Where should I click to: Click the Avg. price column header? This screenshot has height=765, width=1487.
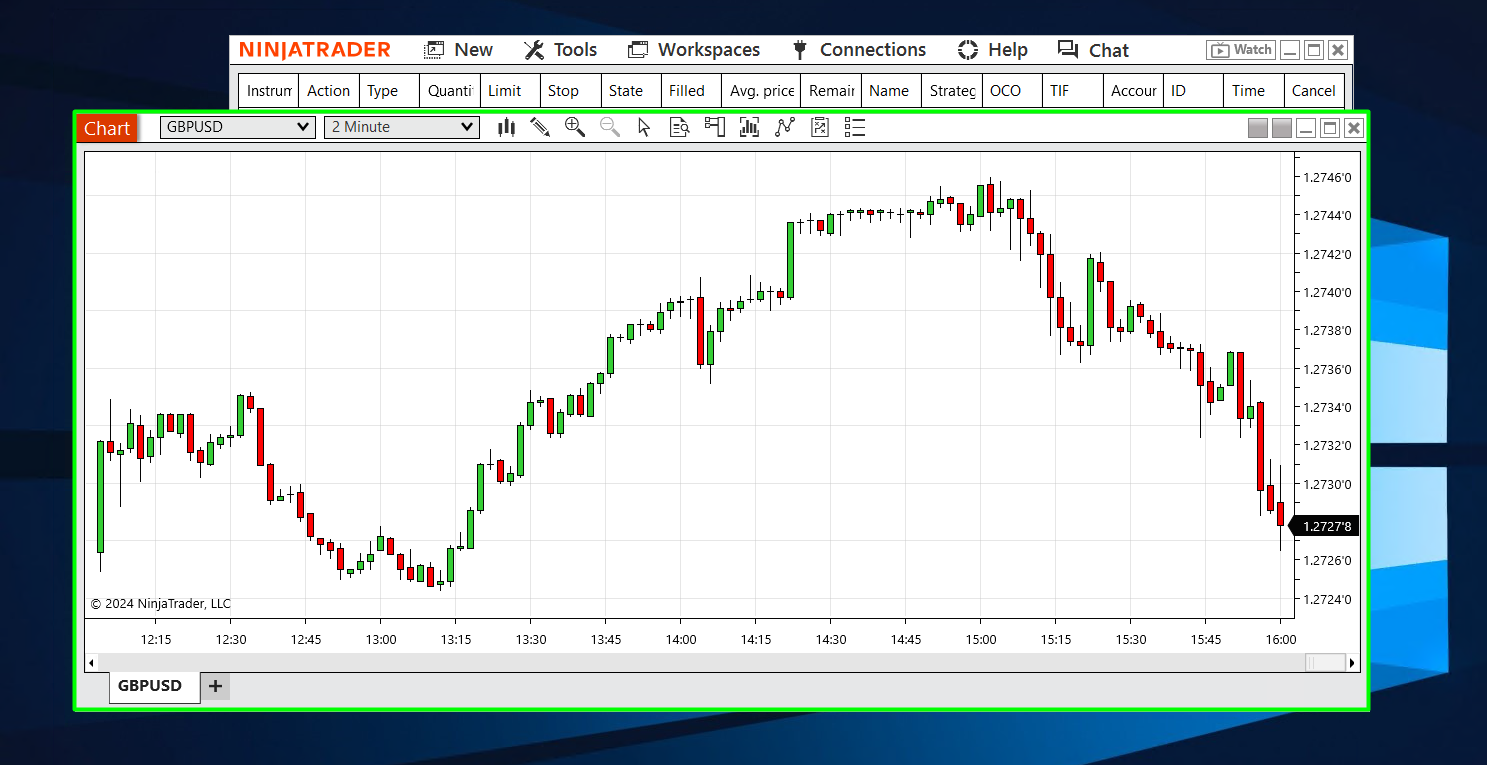click(761, 91)
